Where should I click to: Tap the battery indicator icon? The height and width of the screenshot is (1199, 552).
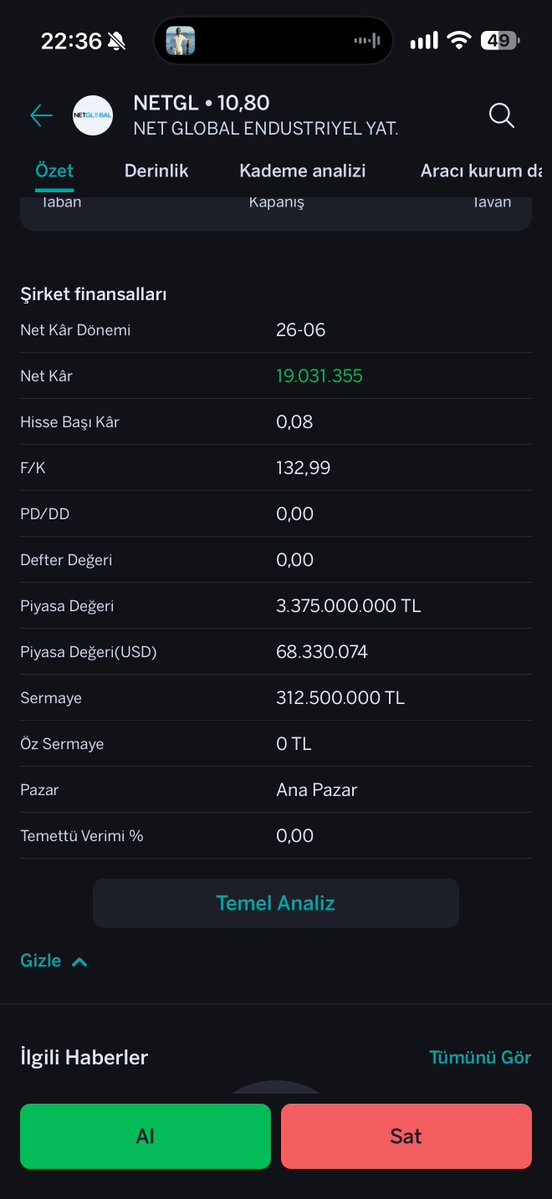[x=500, y=41]
